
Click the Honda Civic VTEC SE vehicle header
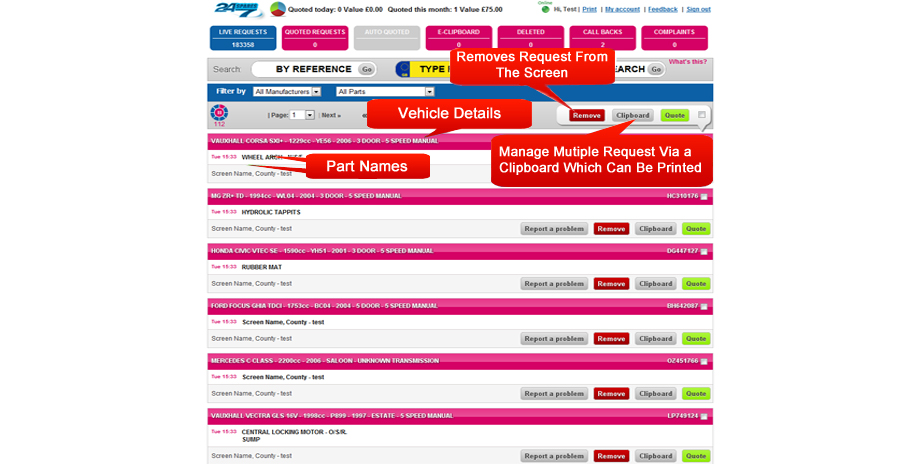[460, 252]
